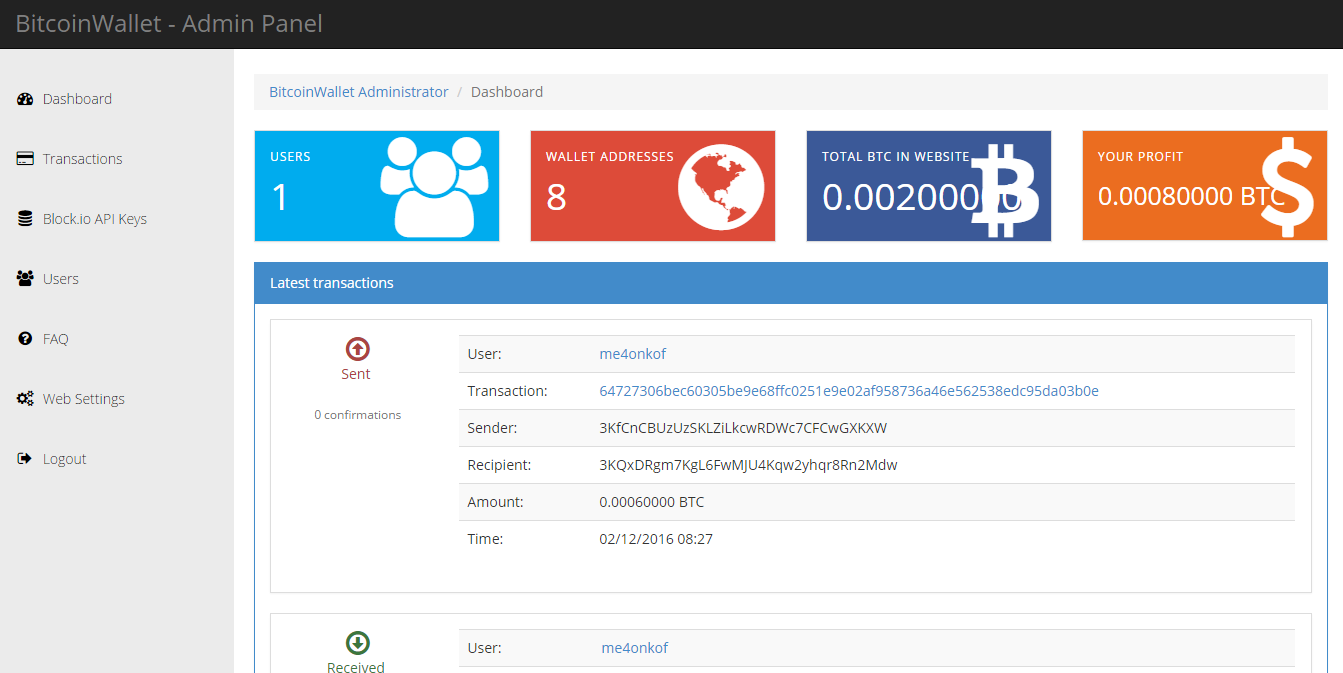Click the FAQ question mark icon

coord(25,339)
